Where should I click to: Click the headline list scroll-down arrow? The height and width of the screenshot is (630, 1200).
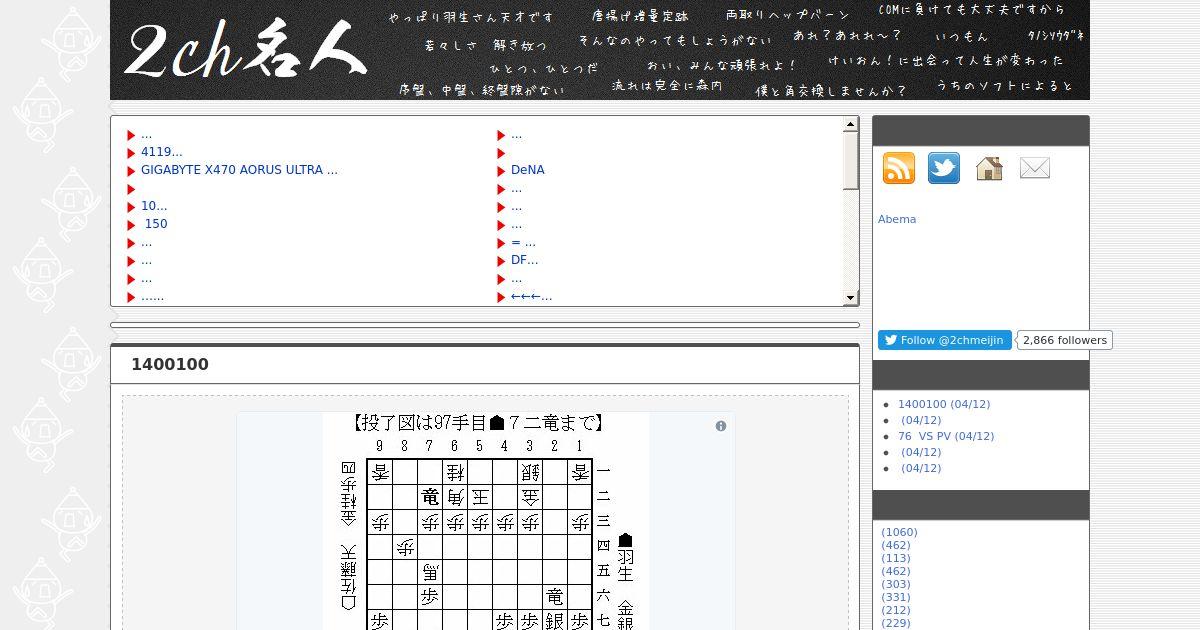(851, 297)
